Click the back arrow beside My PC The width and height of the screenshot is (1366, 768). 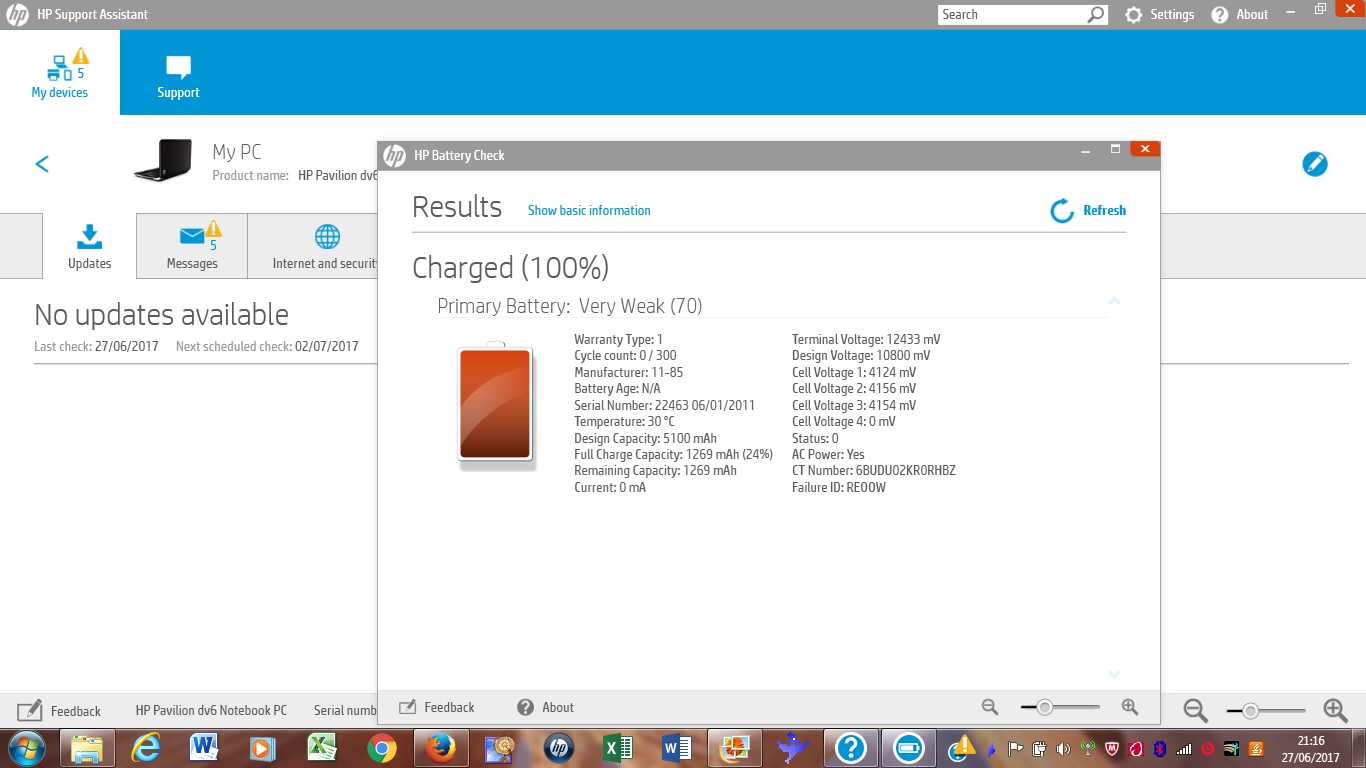pos(42,164)
